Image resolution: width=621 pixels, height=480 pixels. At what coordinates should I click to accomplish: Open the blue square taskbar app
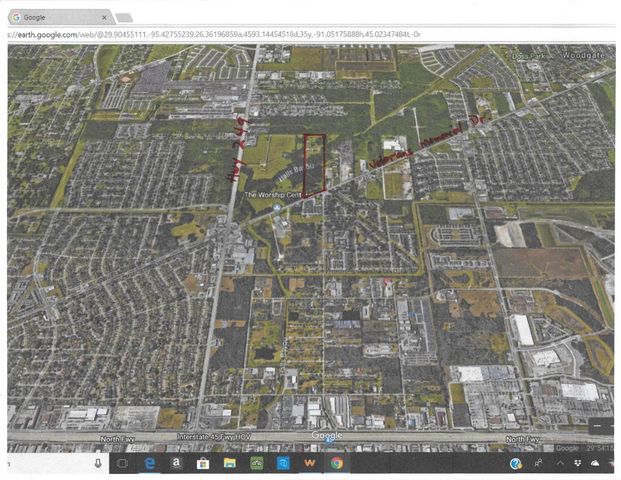click(x=283, y=463)
